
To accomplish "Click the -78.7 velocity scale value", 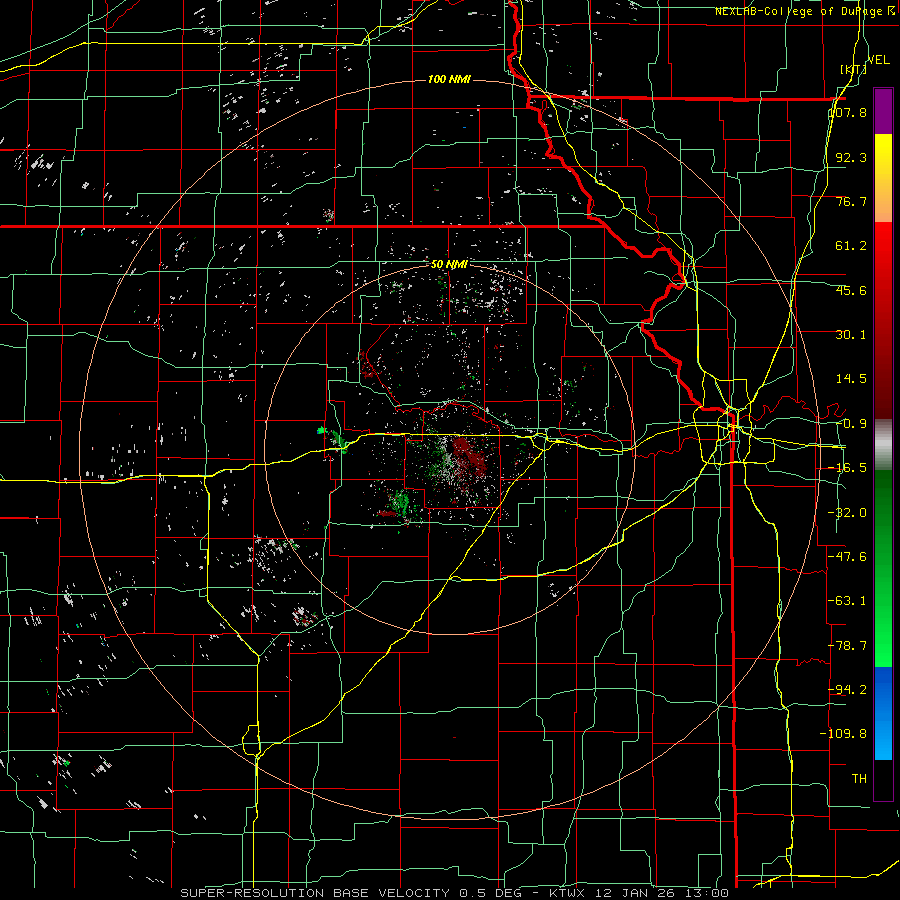I will pos(847,646).
